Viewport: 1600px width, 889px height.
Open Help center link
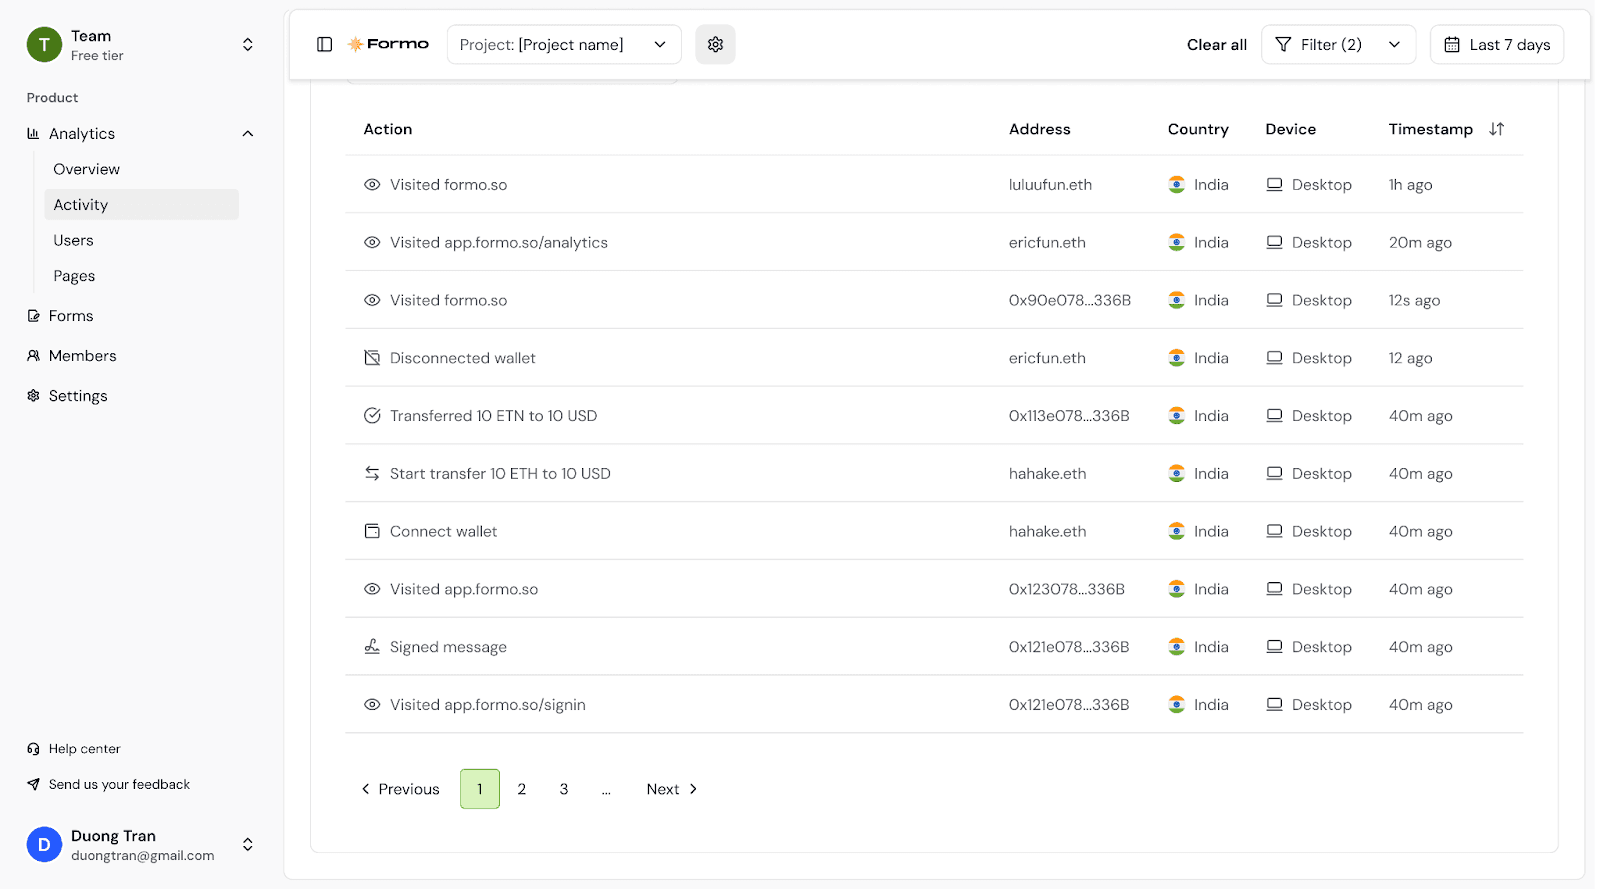[85, 748]
